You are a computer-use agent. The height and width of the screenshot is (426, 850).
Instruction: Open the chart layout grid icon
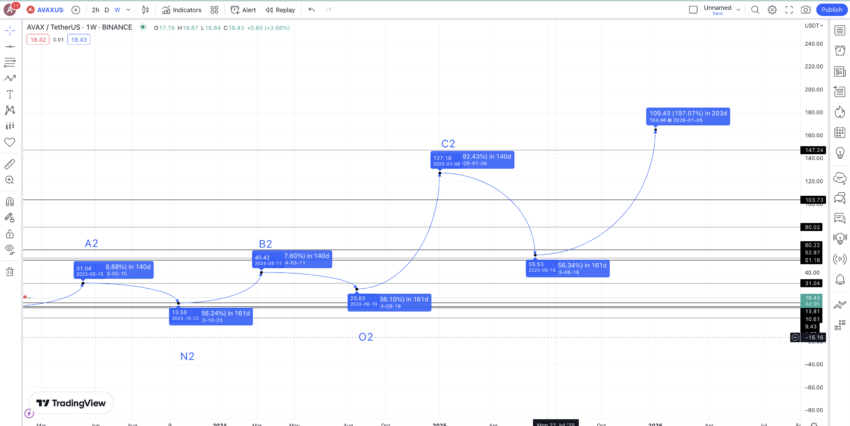[214, 10]
